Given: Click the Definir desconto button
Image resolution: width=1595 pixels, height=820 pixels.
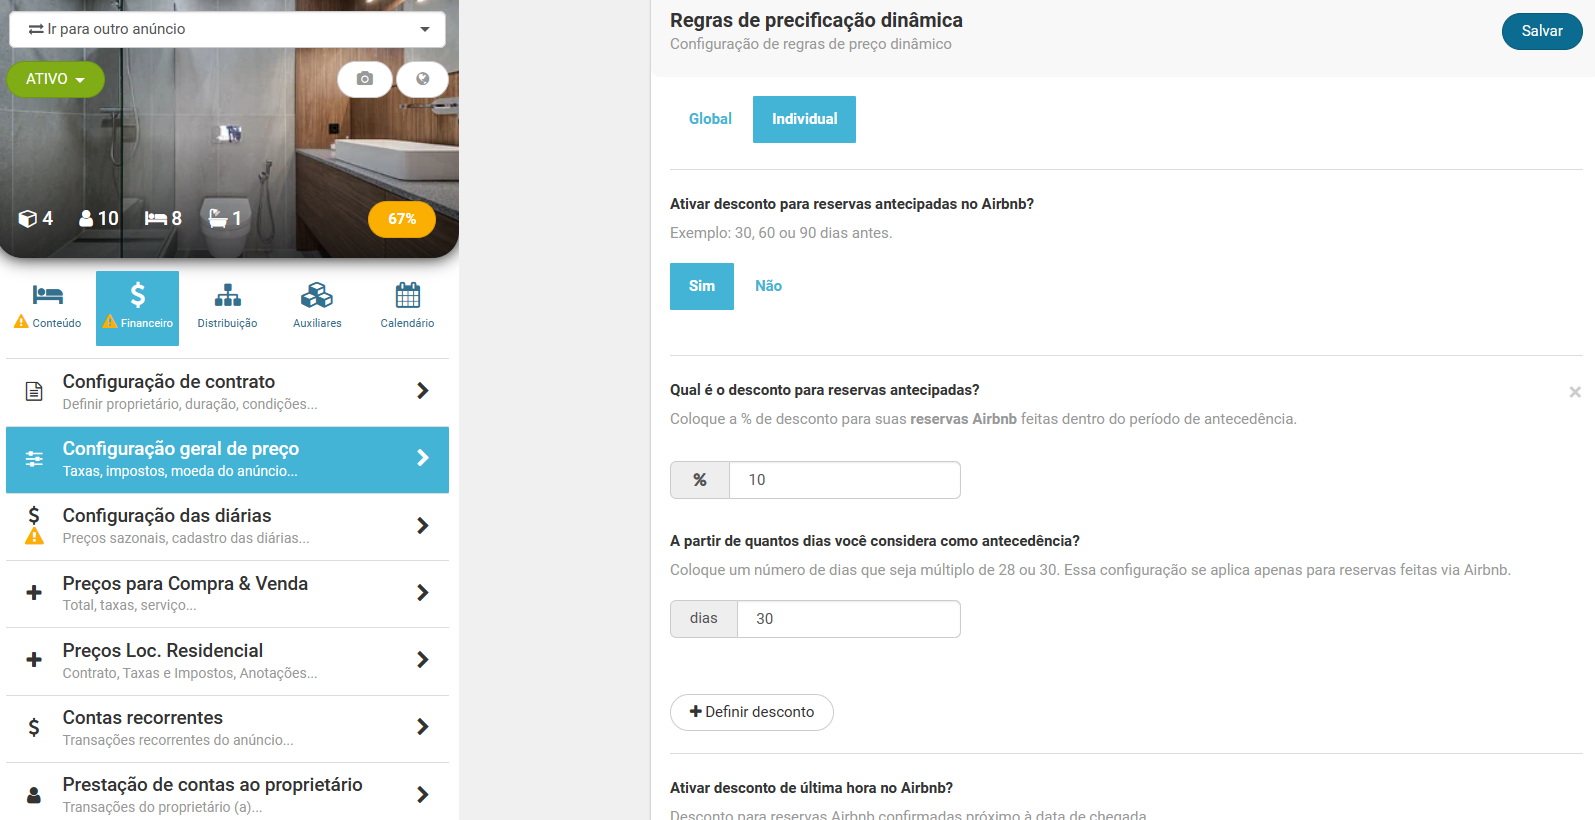Looking at the screenshot, I should [752, 712].
